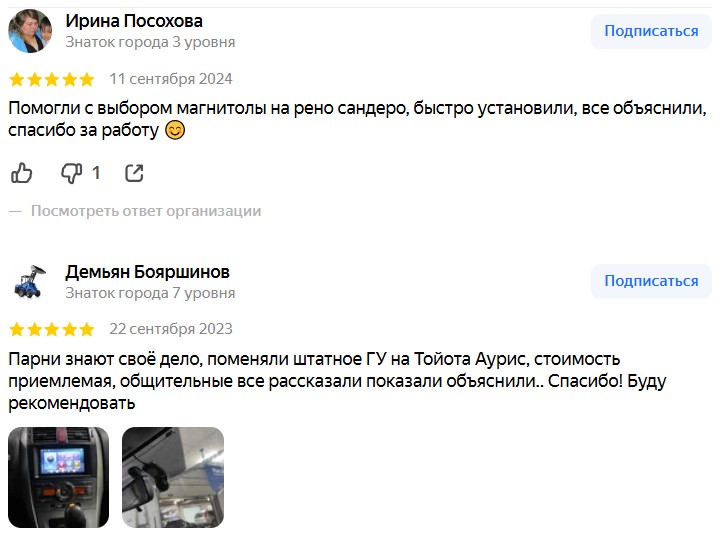The height and width of the screenshot is (556, 728).
Task: Click Знаток города 3 уровня label
Action: [150, 42]
